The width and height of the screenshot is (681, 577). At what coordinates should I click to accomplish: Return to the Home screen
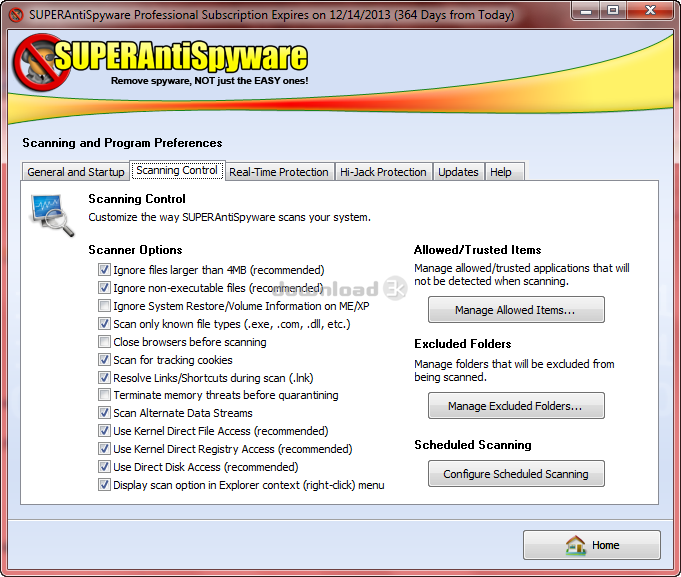tap(592, 545)
